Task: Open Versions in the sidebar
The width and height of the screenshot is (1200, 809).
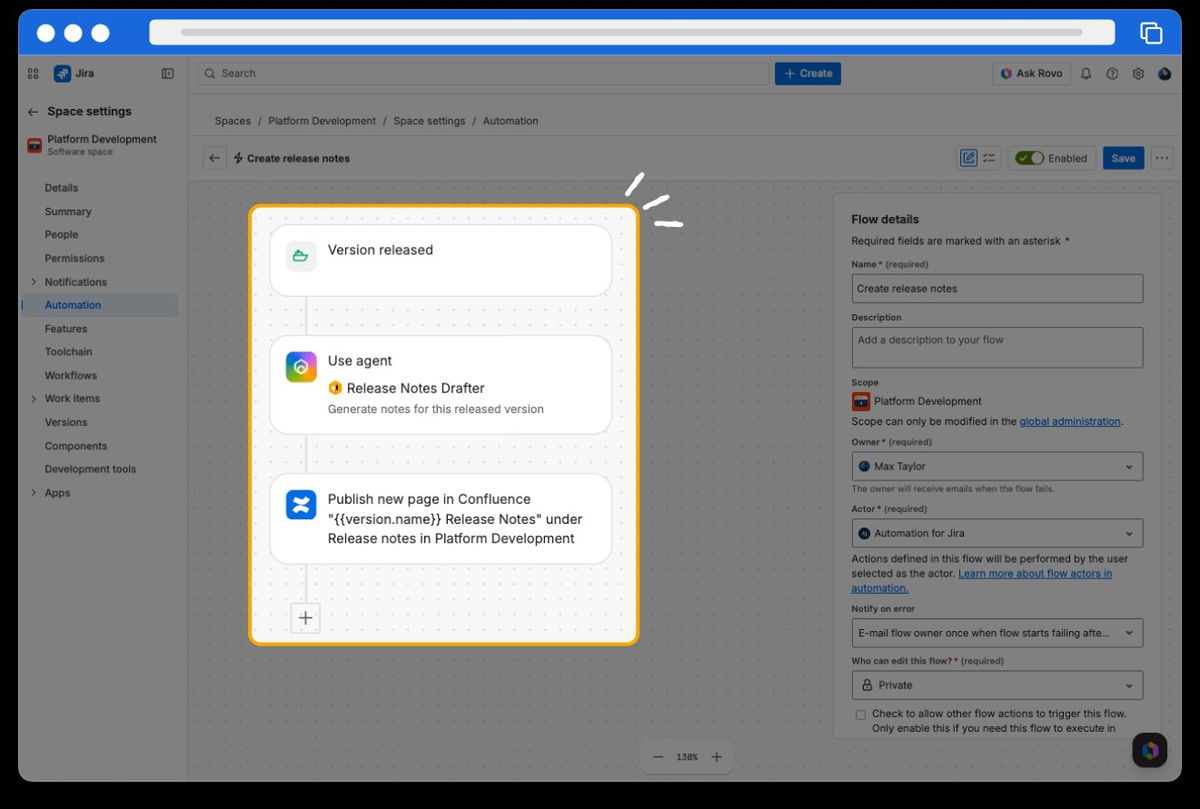Action: [66, 422]
